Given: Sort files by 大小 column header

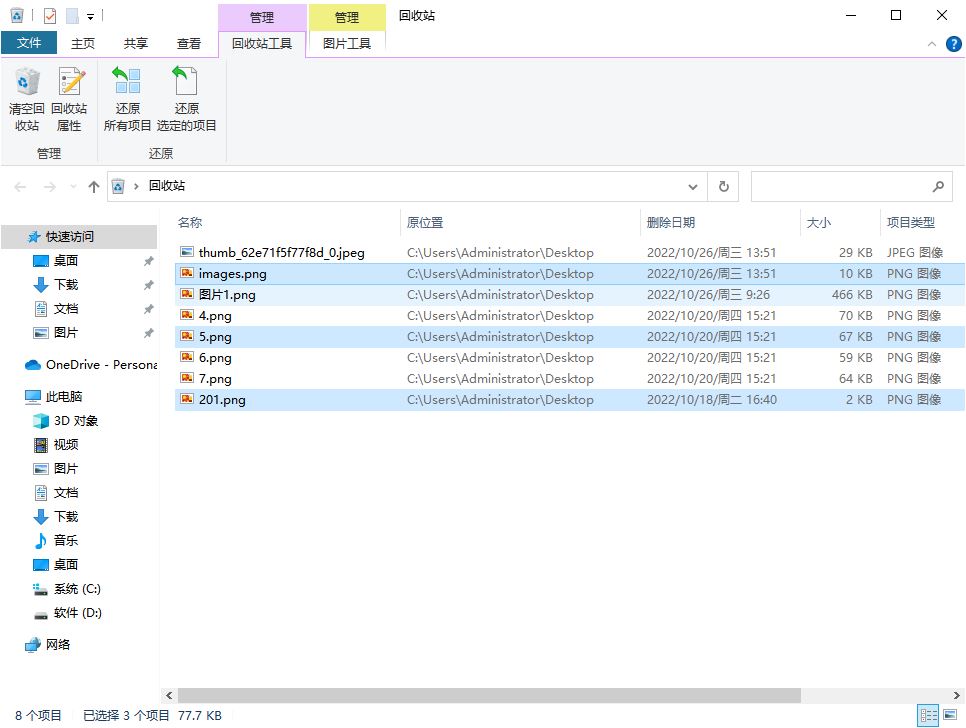Looking at the screenshot, I should click(x=818, y=223).
